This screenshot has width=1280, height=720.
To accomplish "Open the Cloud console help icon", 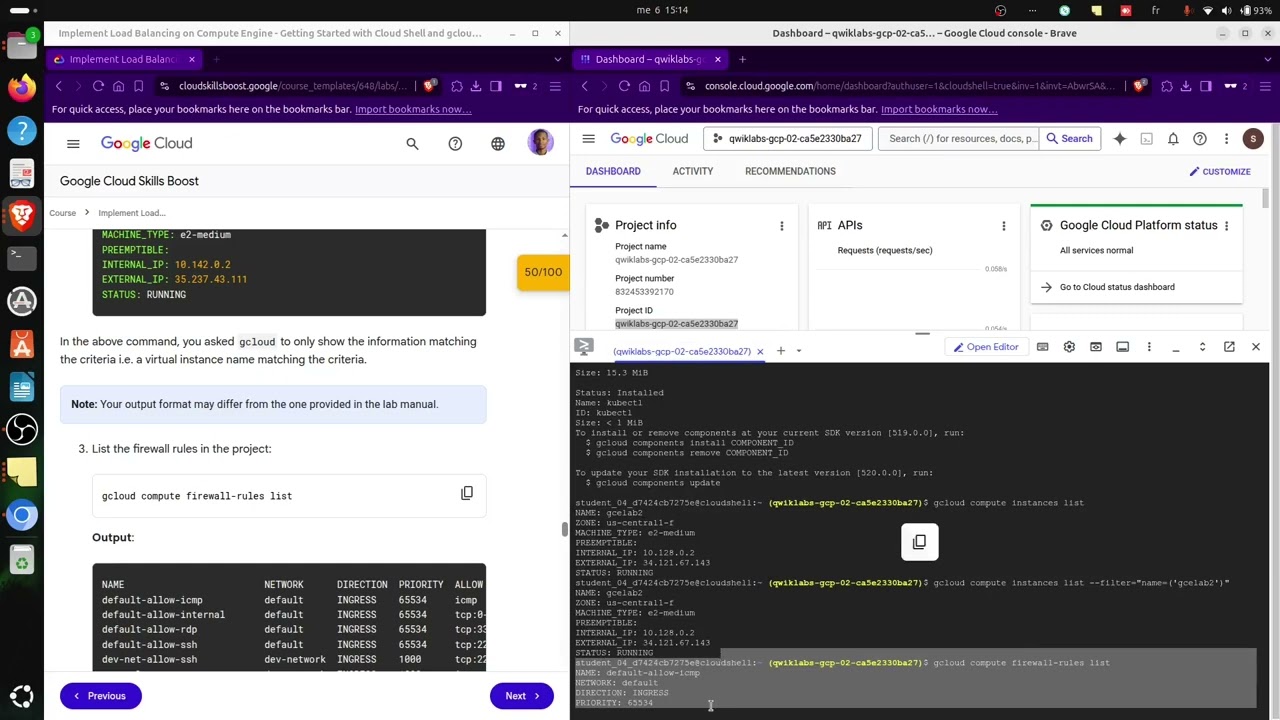I will 1200,139.
